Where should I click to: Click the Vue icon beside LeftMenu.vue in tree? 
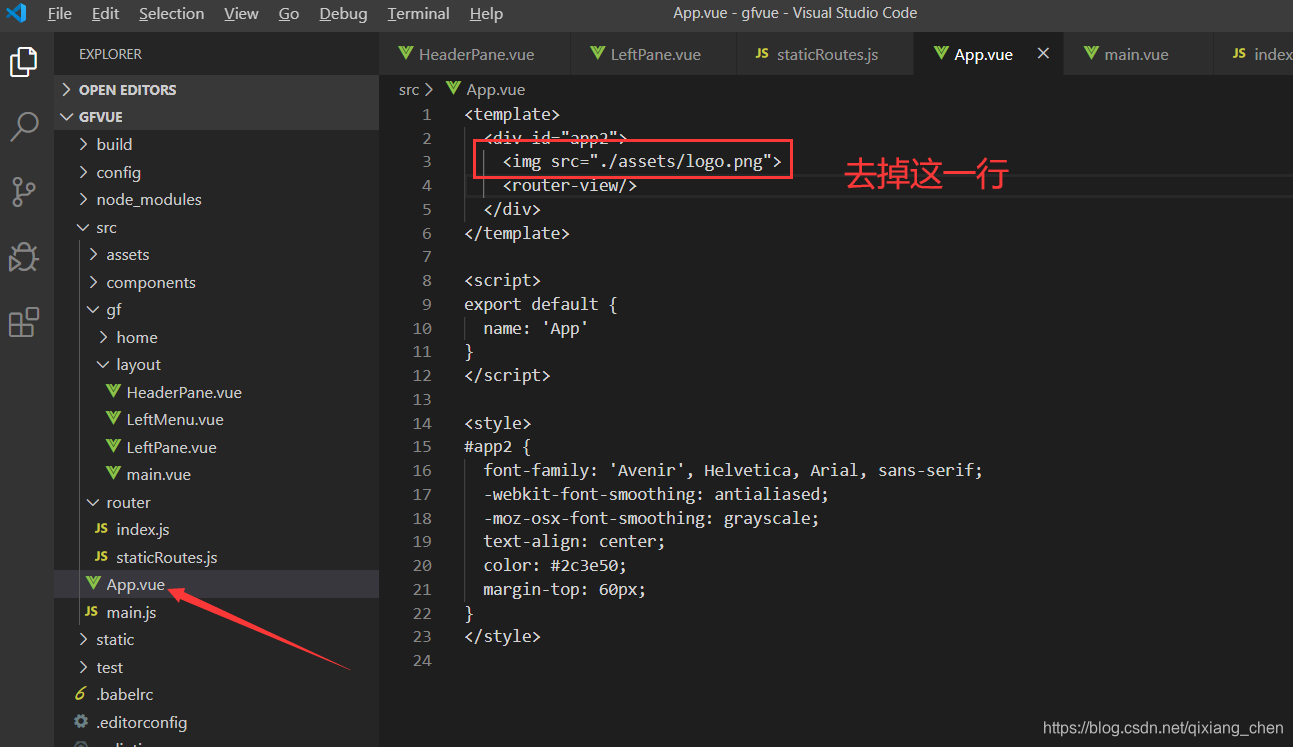(113, 420)
